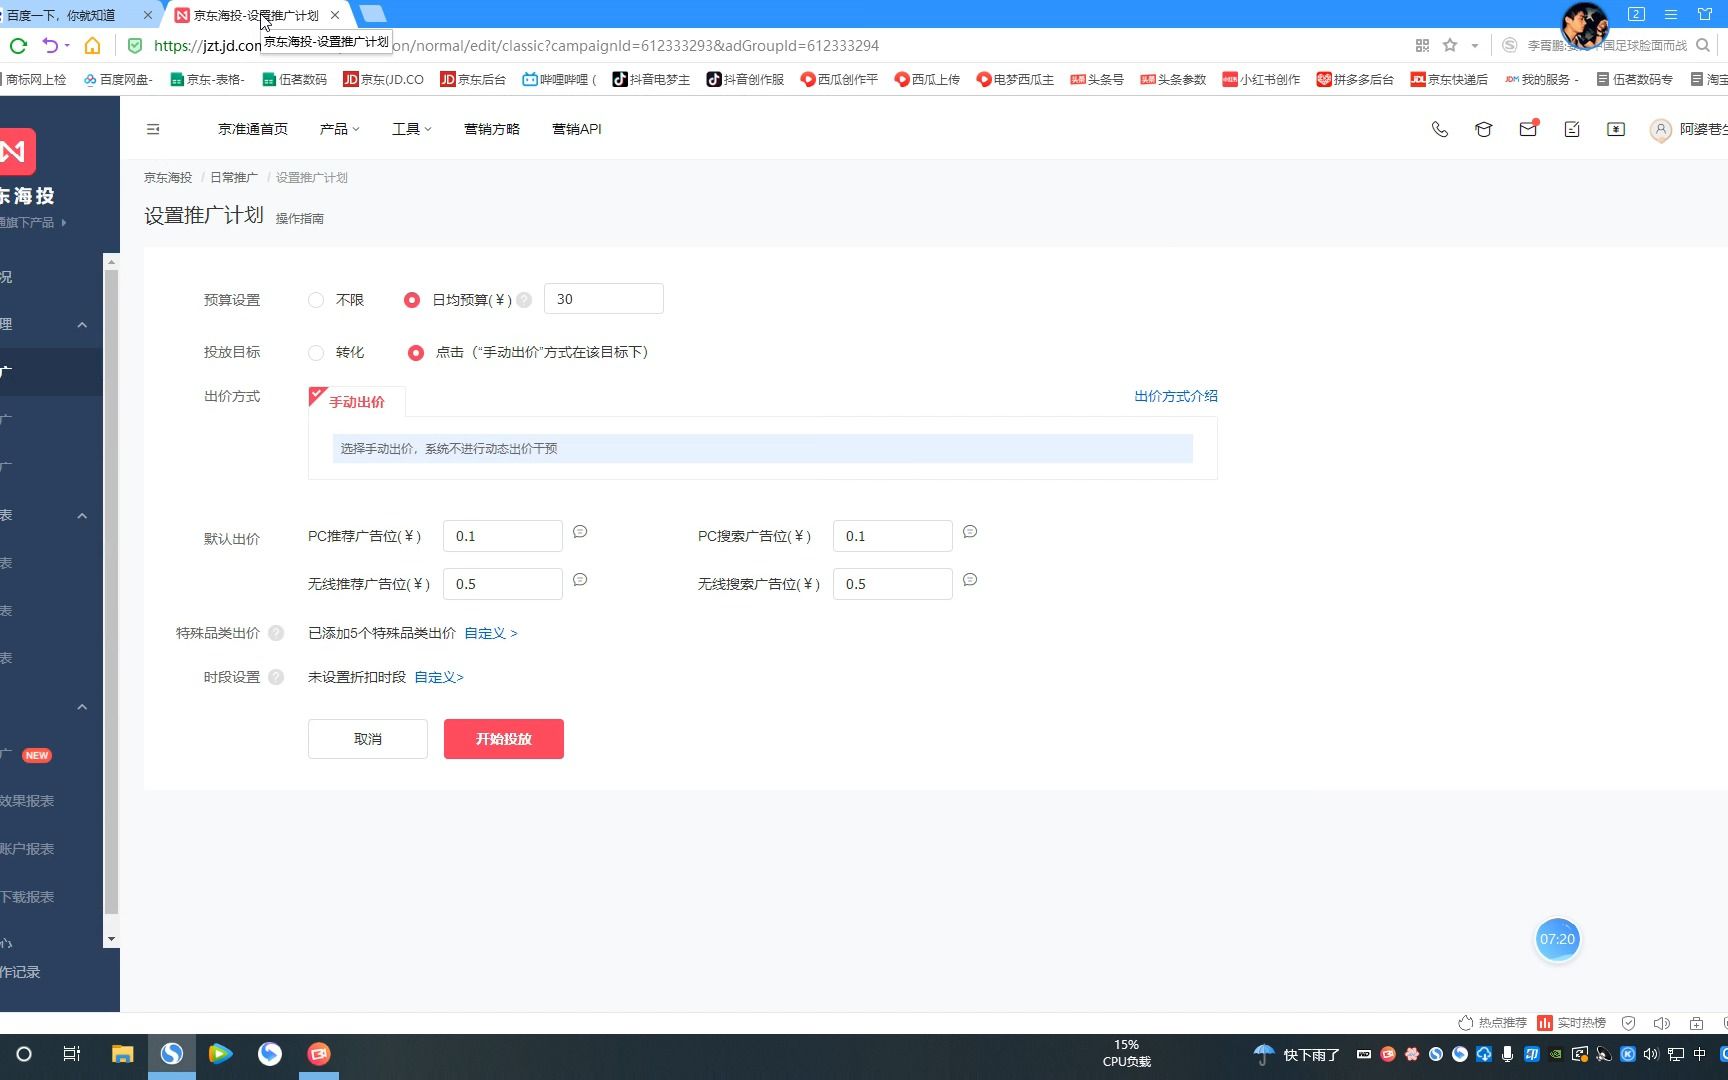The width and height of the screenshot is (1728, 1080).
Task: Open the 操作指南 link
Action: 300,218
